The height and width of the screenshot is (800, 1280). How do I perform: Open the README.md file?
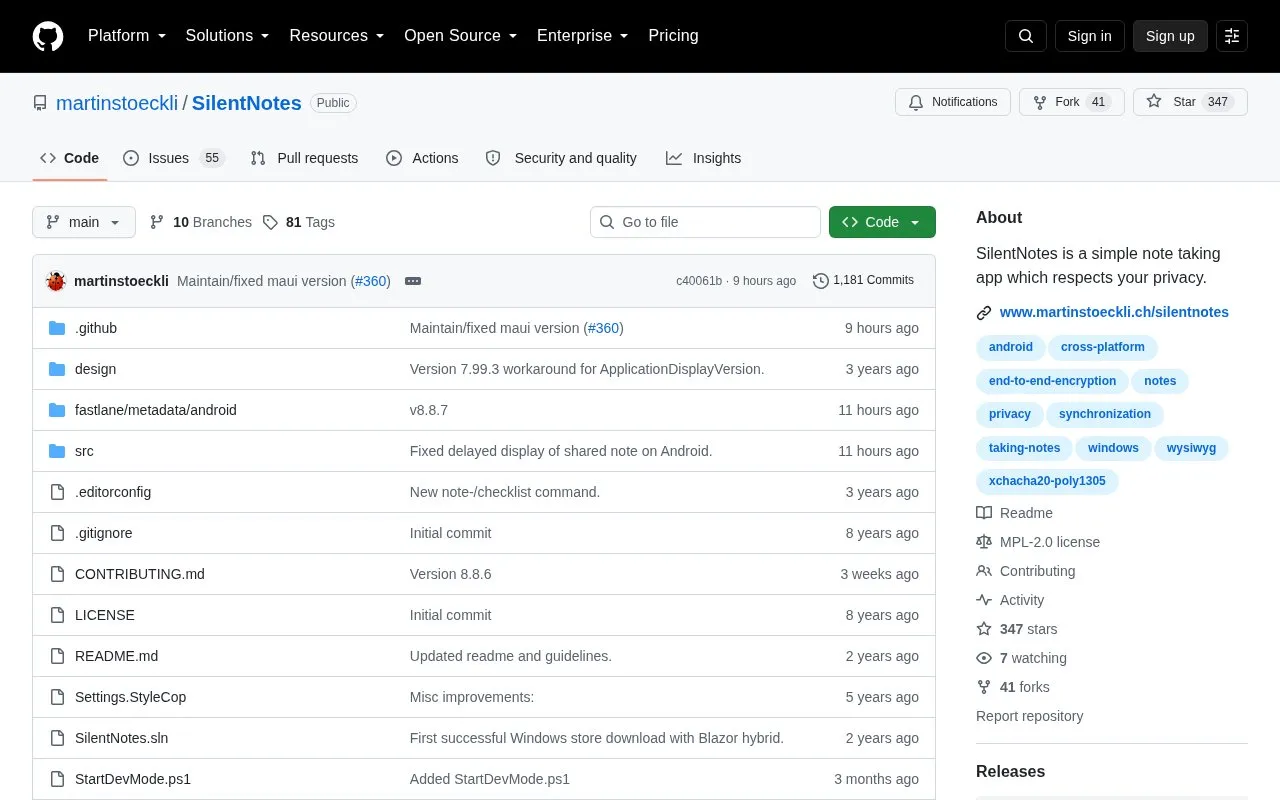click(116, 656)
